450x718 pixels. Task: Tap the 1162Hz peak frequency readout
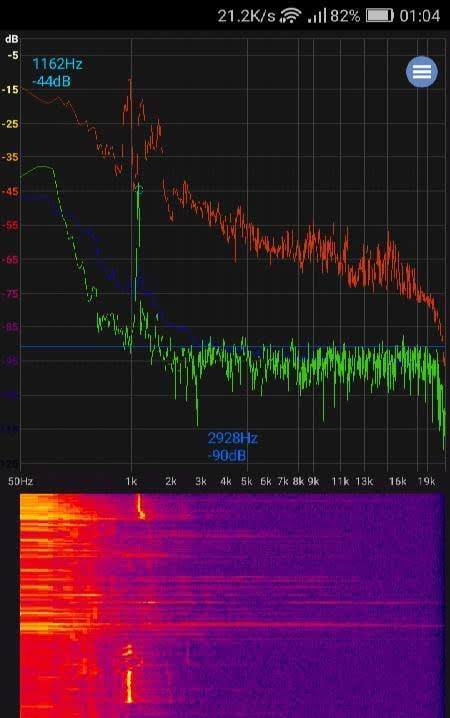click(57, 64)
